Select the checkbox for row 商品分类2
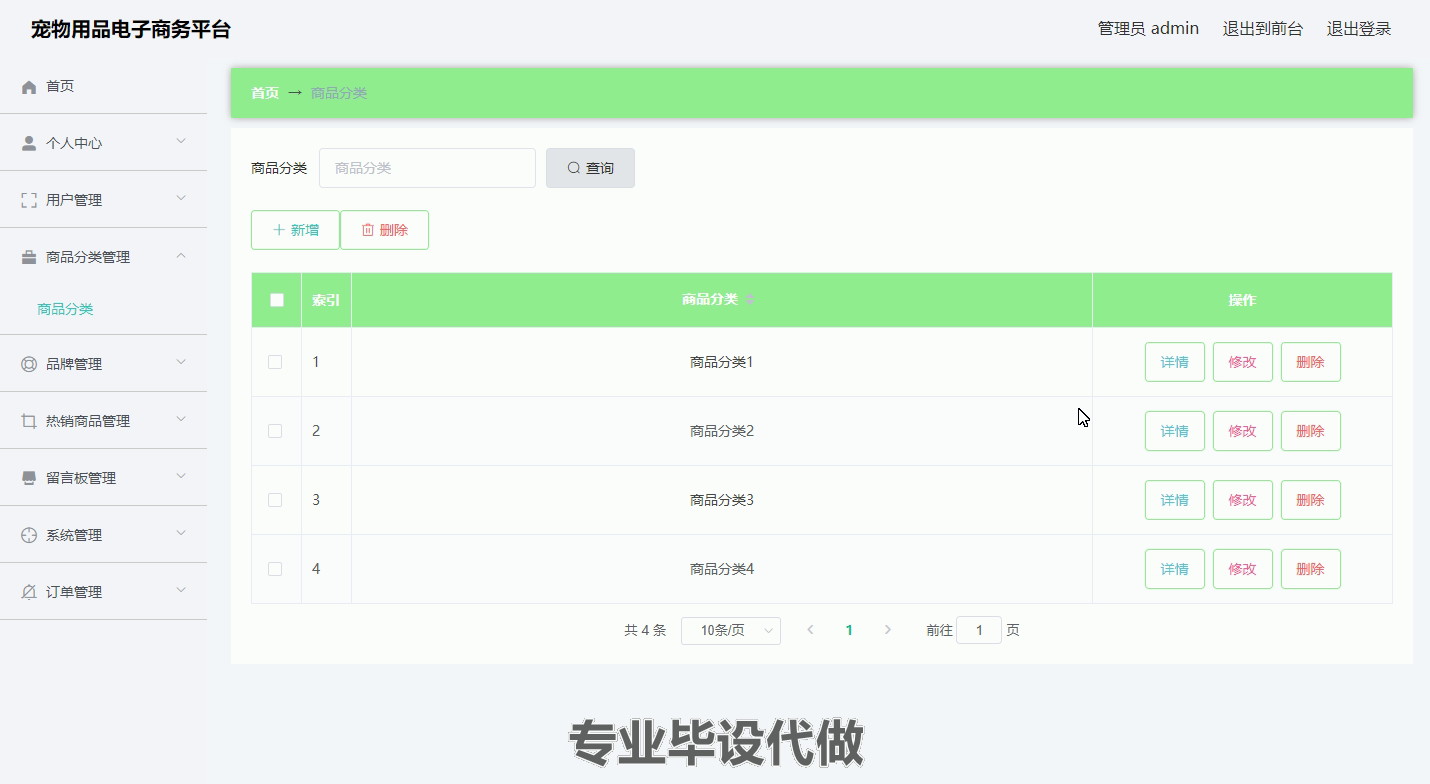Viewport: 1430px width, 784px height. coord(275,431)
